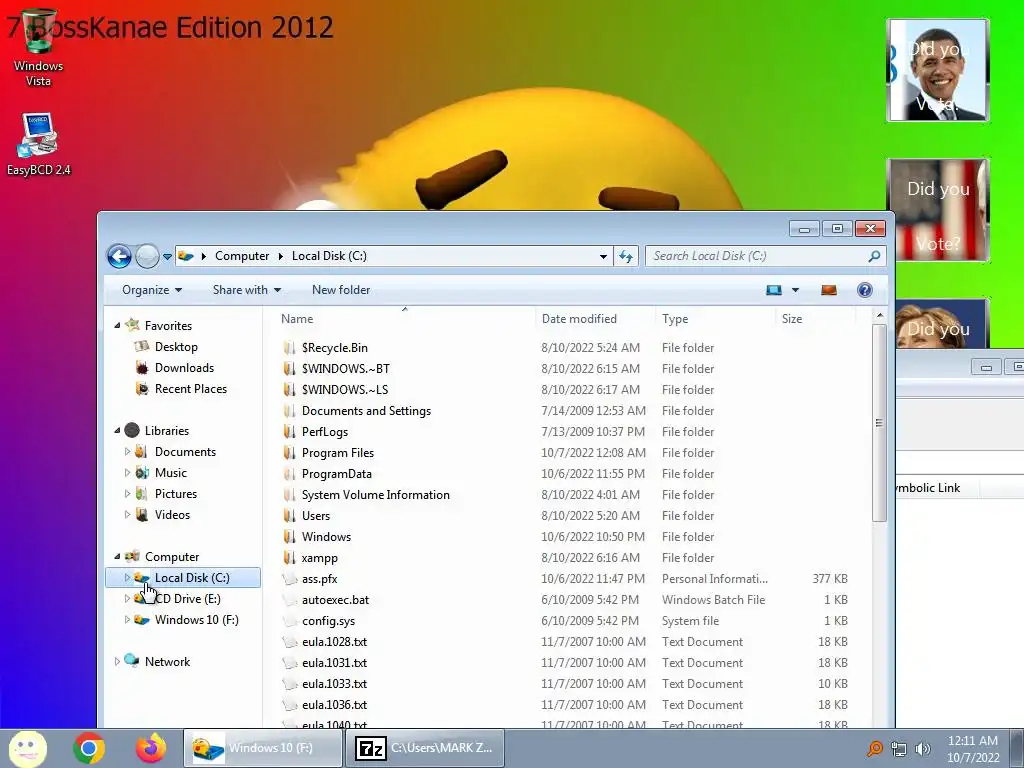Click New folder in the toolbar
Image resolution: width=1024 pixels, height=768 pixels.
(x=341, y=290)
